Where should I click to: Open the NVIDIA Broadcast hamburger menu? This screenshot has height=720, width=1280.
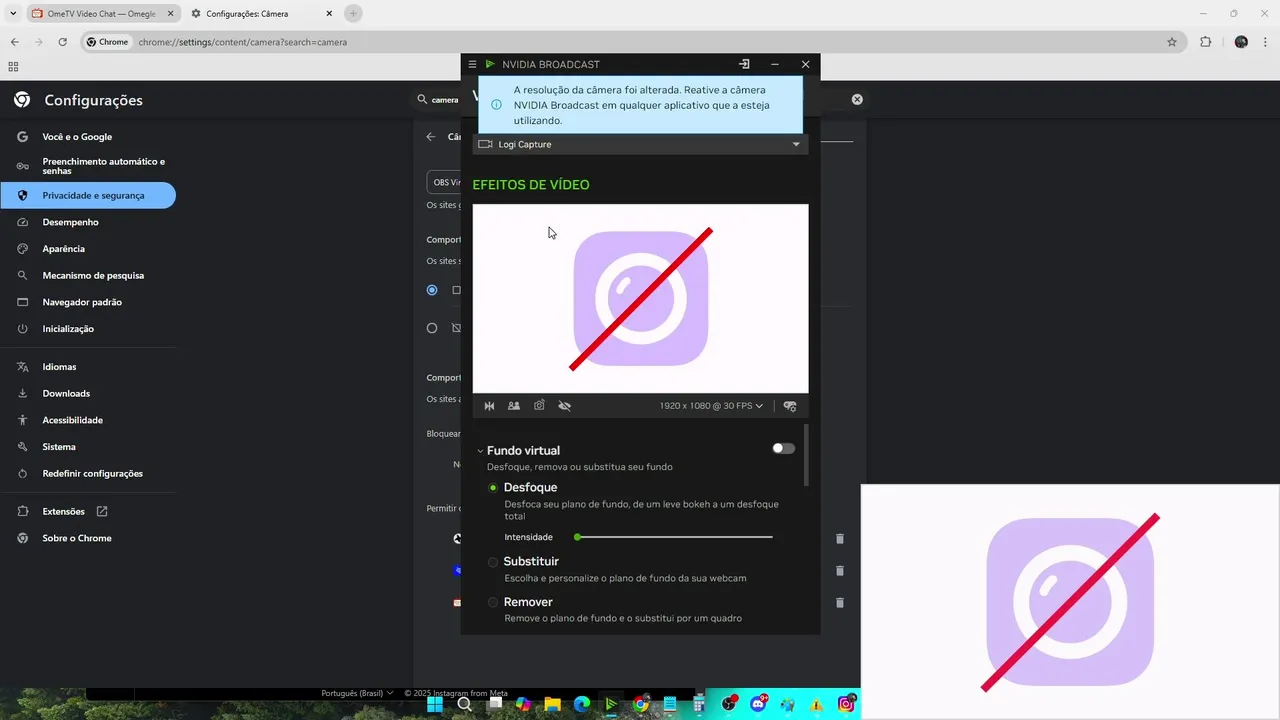point(473,64)
